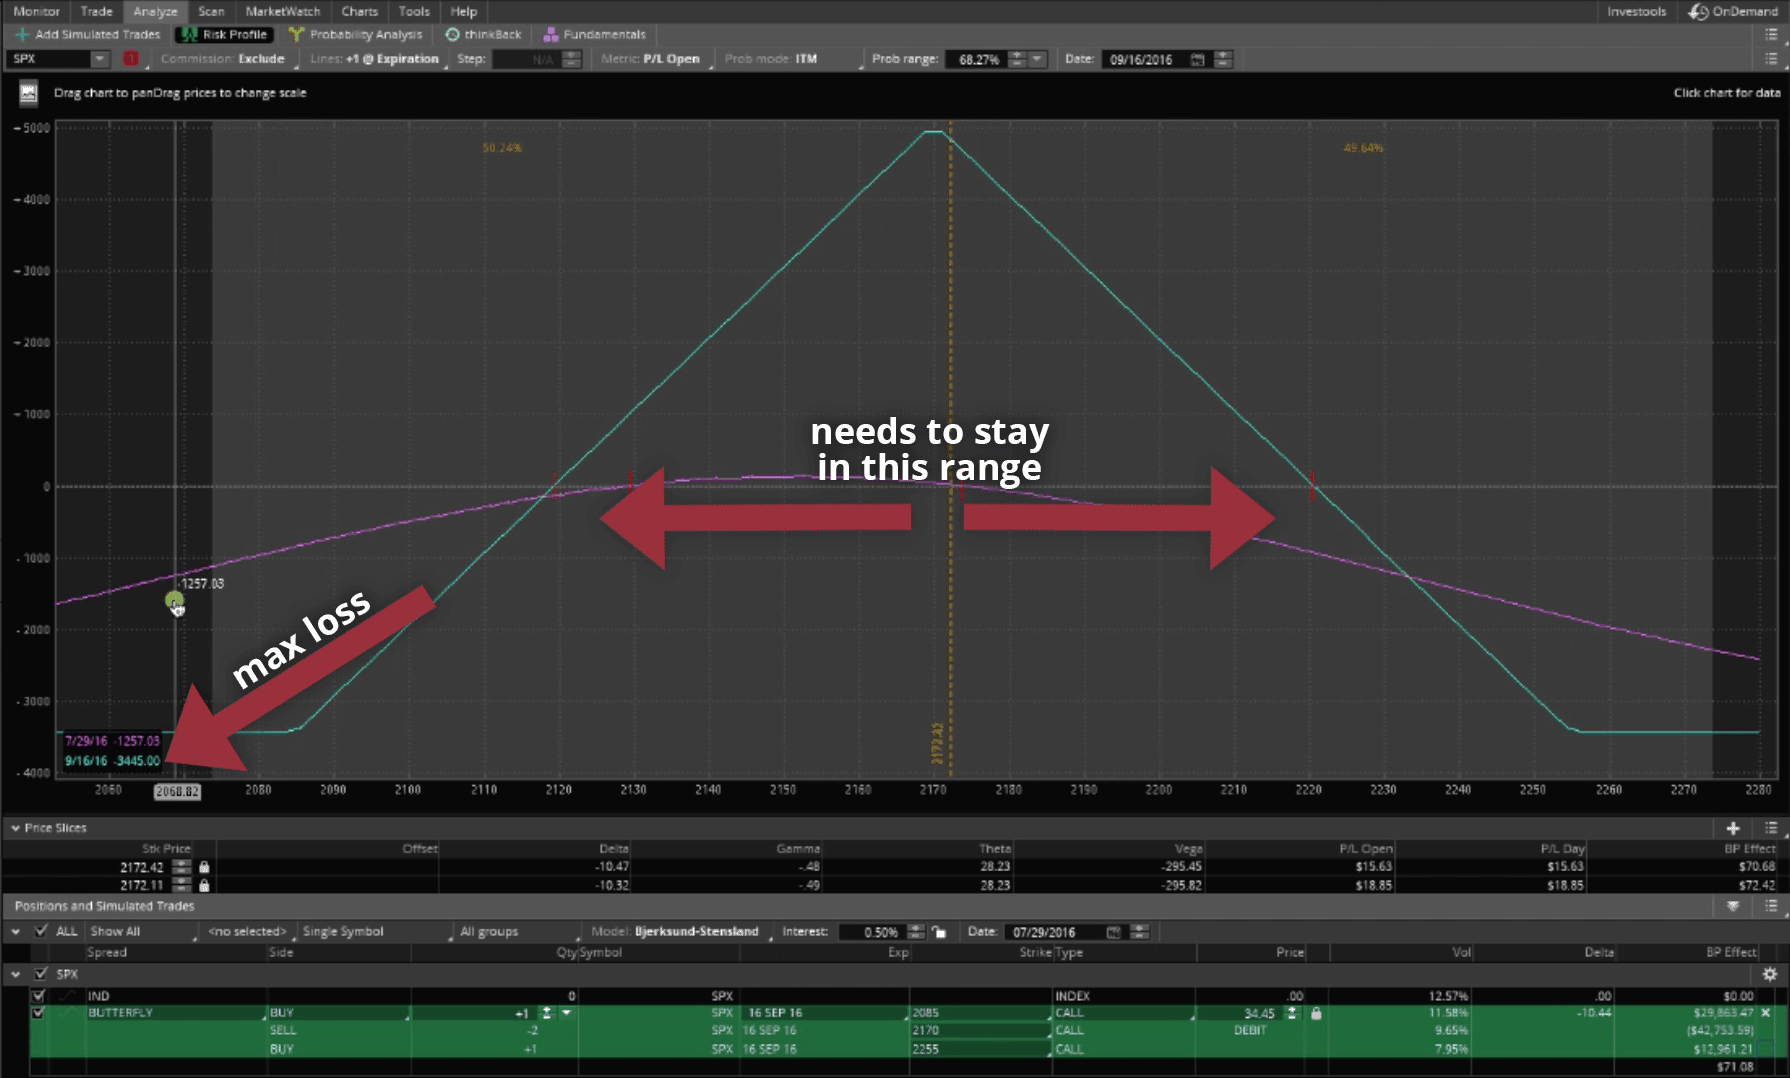Open the Scan menu tab
Screen dimensions: 1790x1078
click(211, 11)
